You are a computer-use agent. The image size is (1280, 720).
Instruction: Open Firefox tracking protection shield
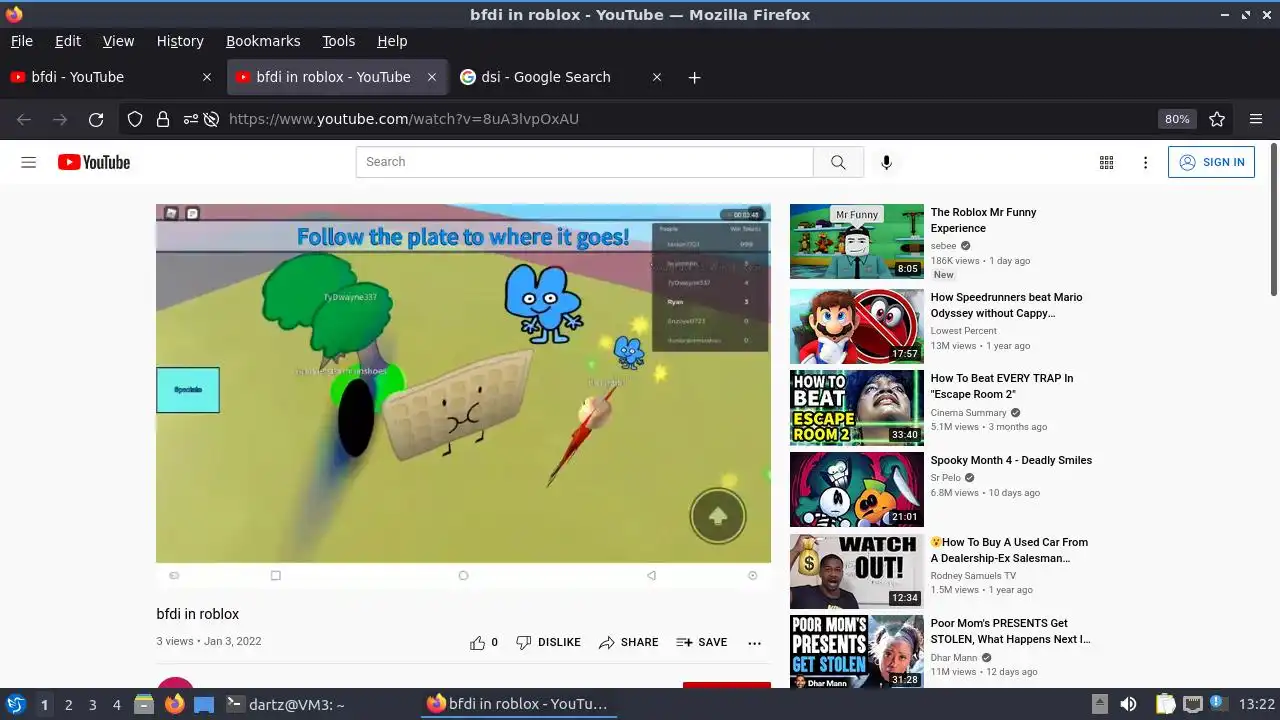[135, 119]
